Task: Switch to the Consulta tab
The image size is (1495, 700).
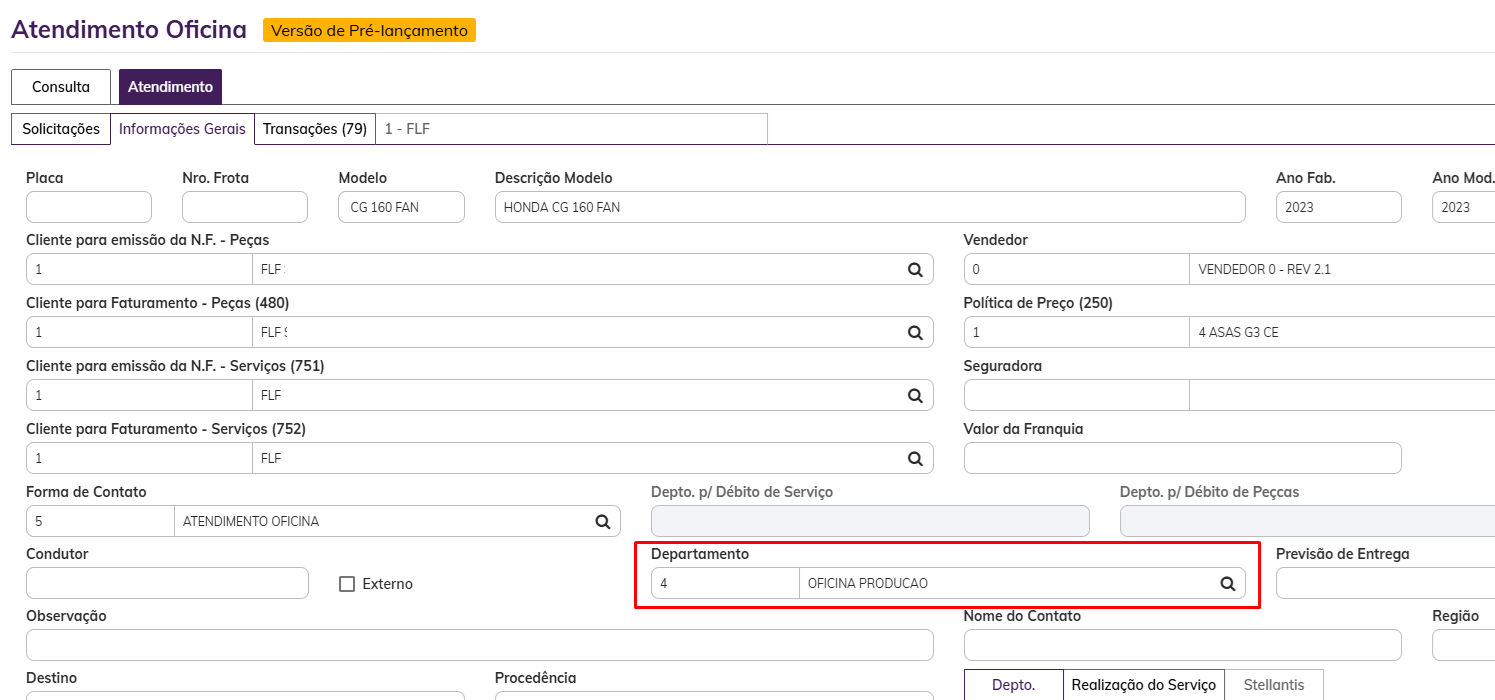Action: (x=61, y=87)
